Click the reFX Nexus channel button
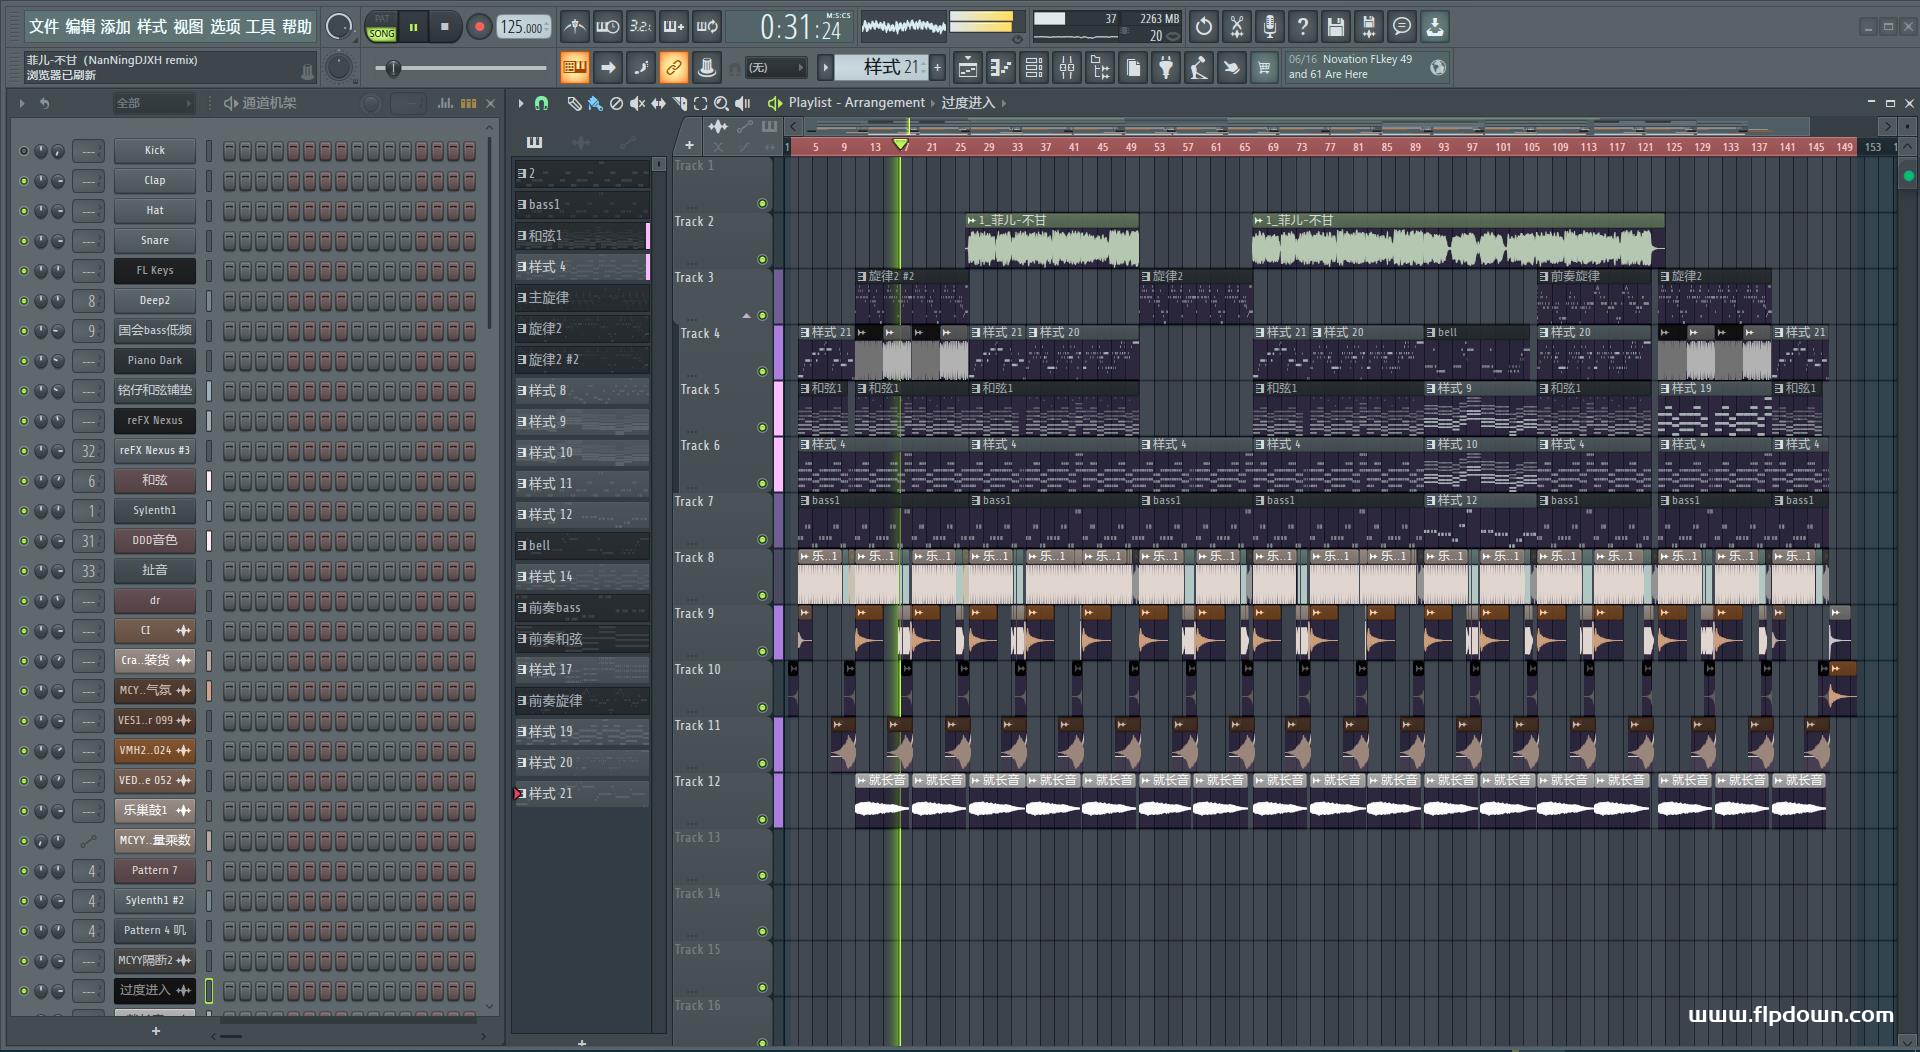 (x=155, y=421)
